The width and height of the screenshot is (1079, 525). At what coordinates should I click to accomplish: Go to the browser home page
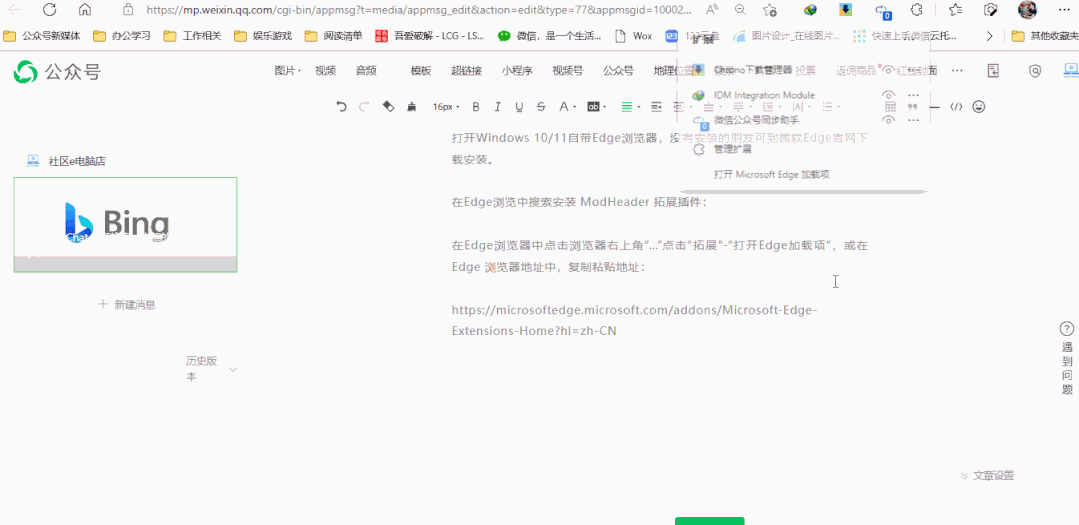pos(85,10)
